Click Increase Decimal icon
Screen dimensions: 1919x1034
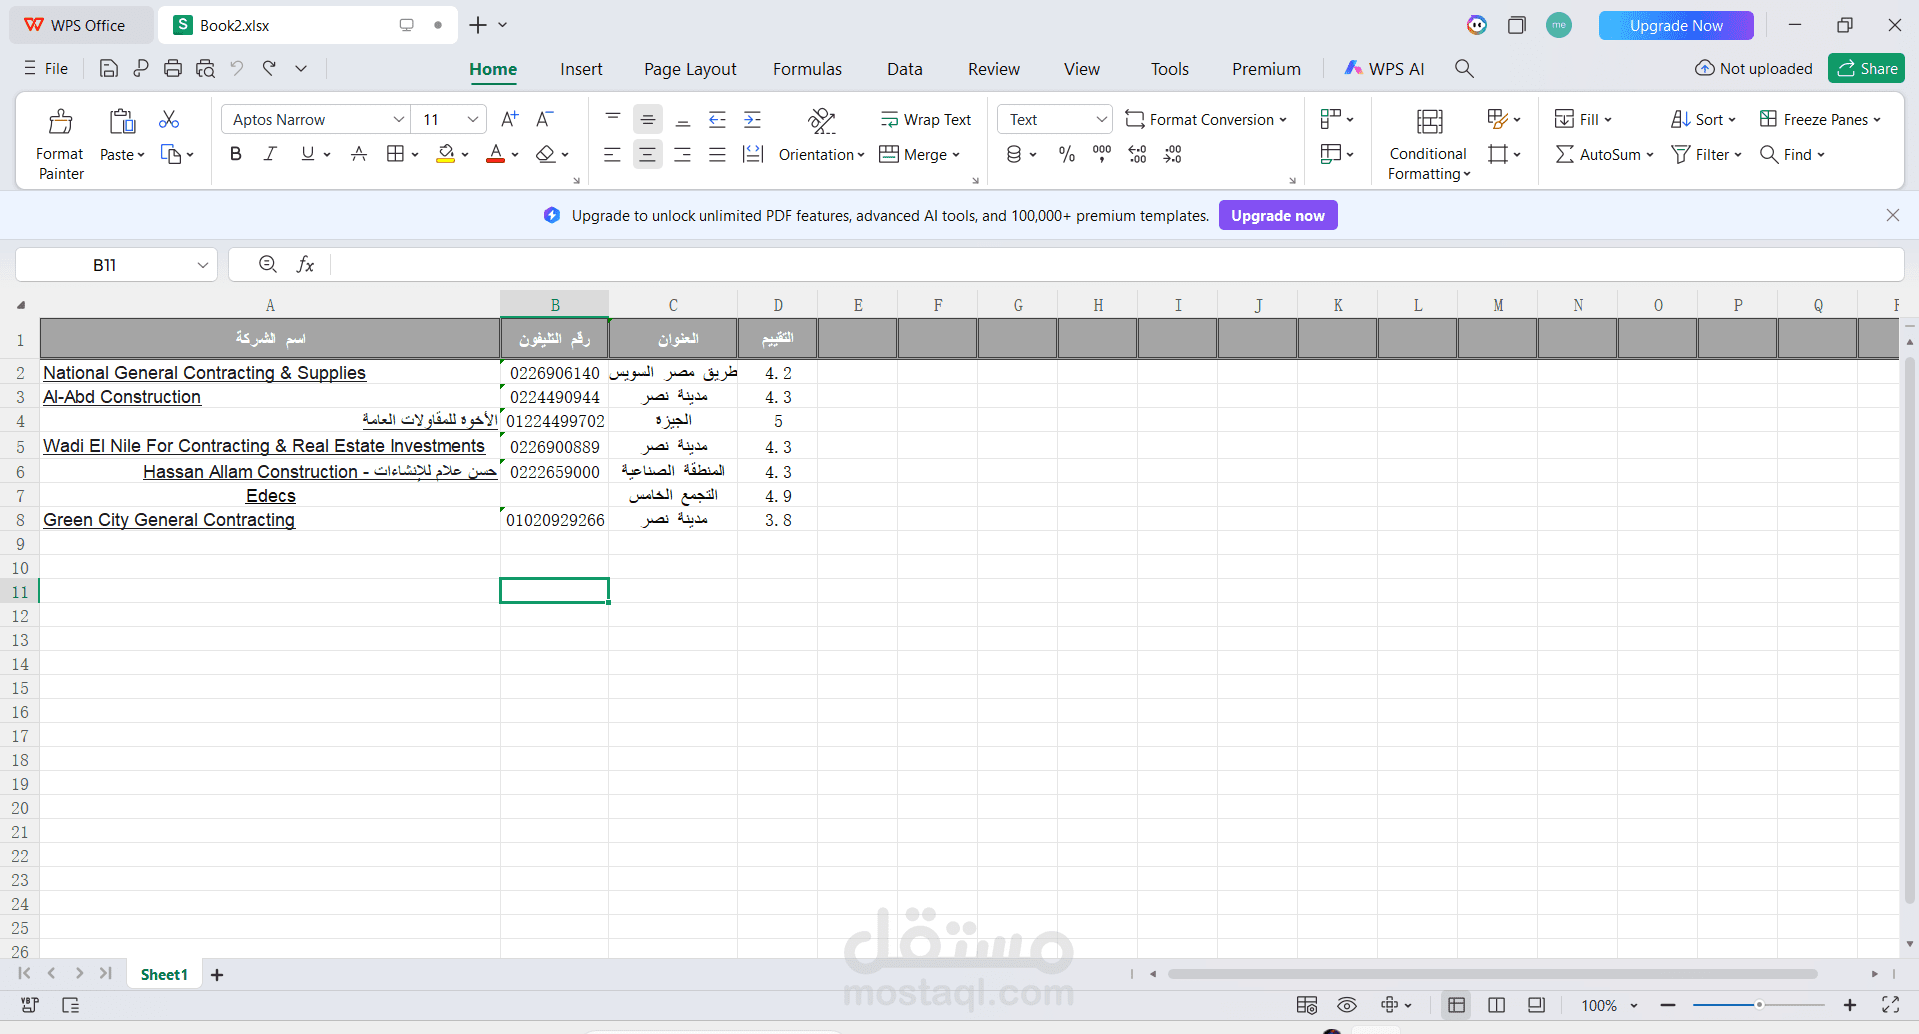click(x=1137, y=154)
